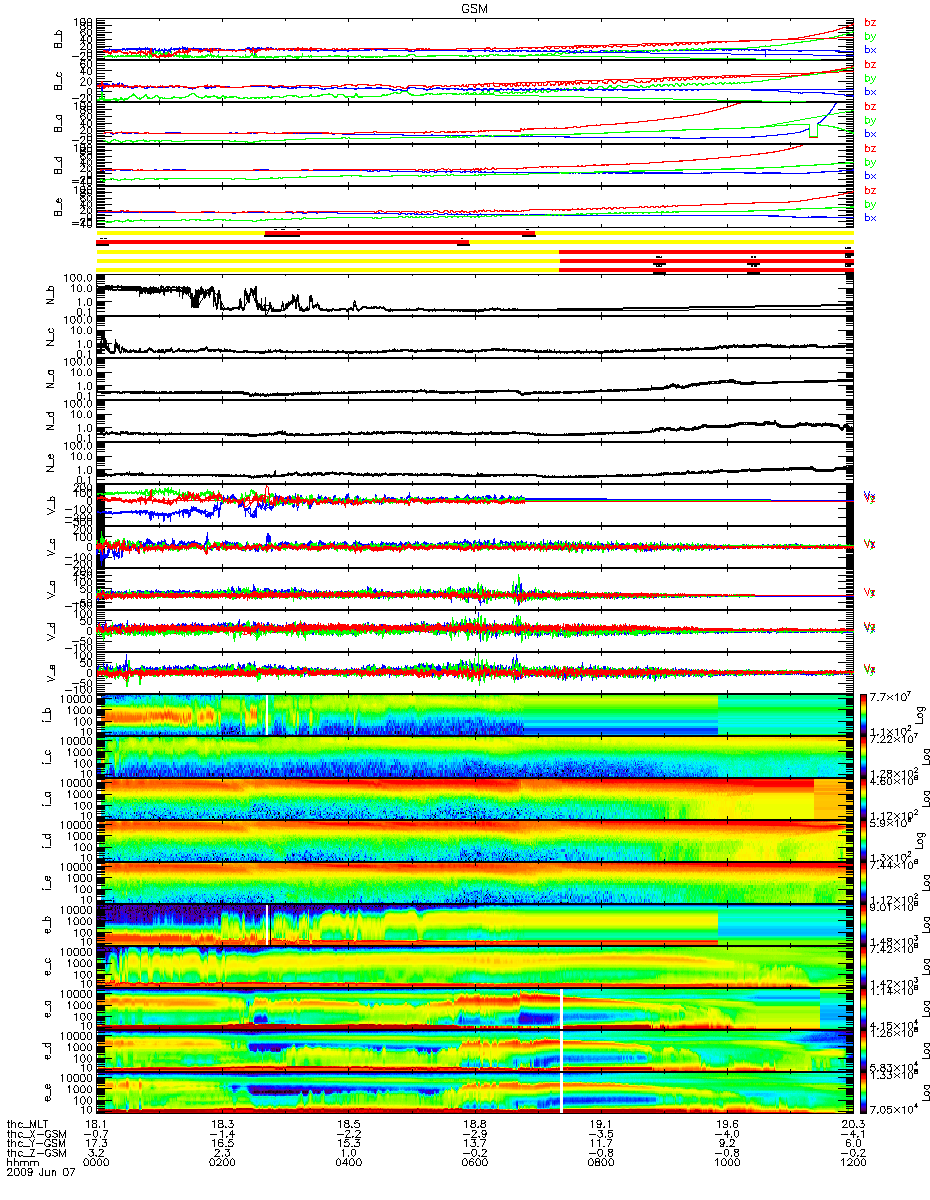Click the B_c axis label

60,81
